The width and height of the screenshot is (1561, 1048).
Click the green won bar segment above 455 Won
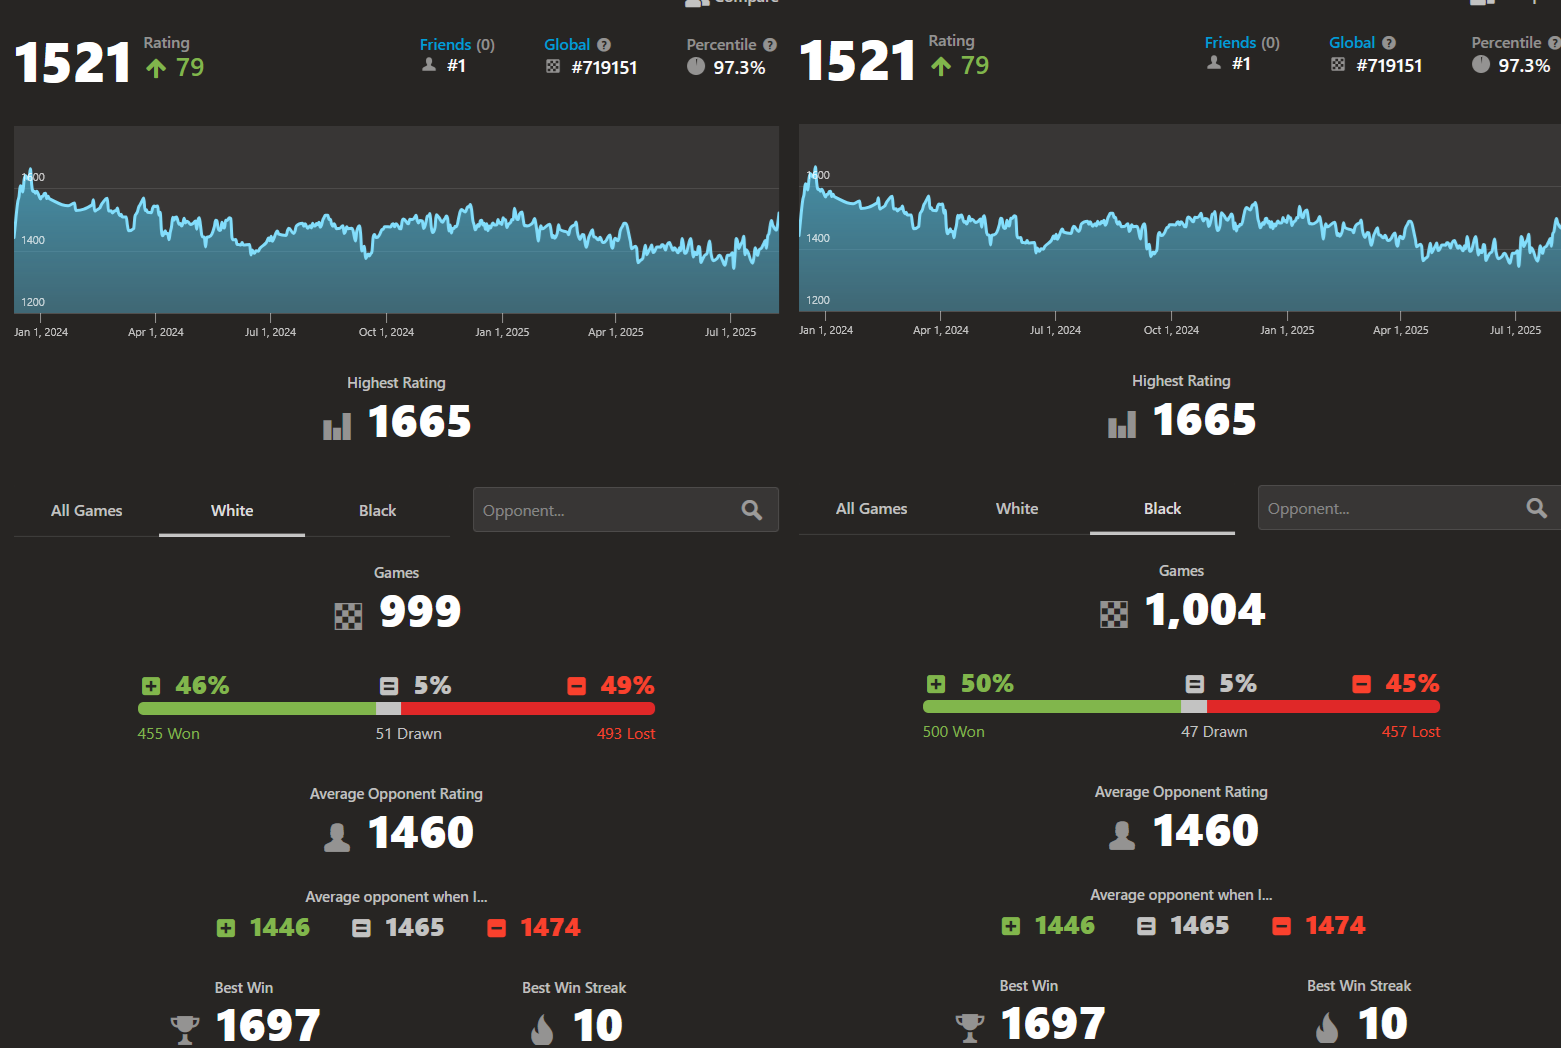pos(257,709)
